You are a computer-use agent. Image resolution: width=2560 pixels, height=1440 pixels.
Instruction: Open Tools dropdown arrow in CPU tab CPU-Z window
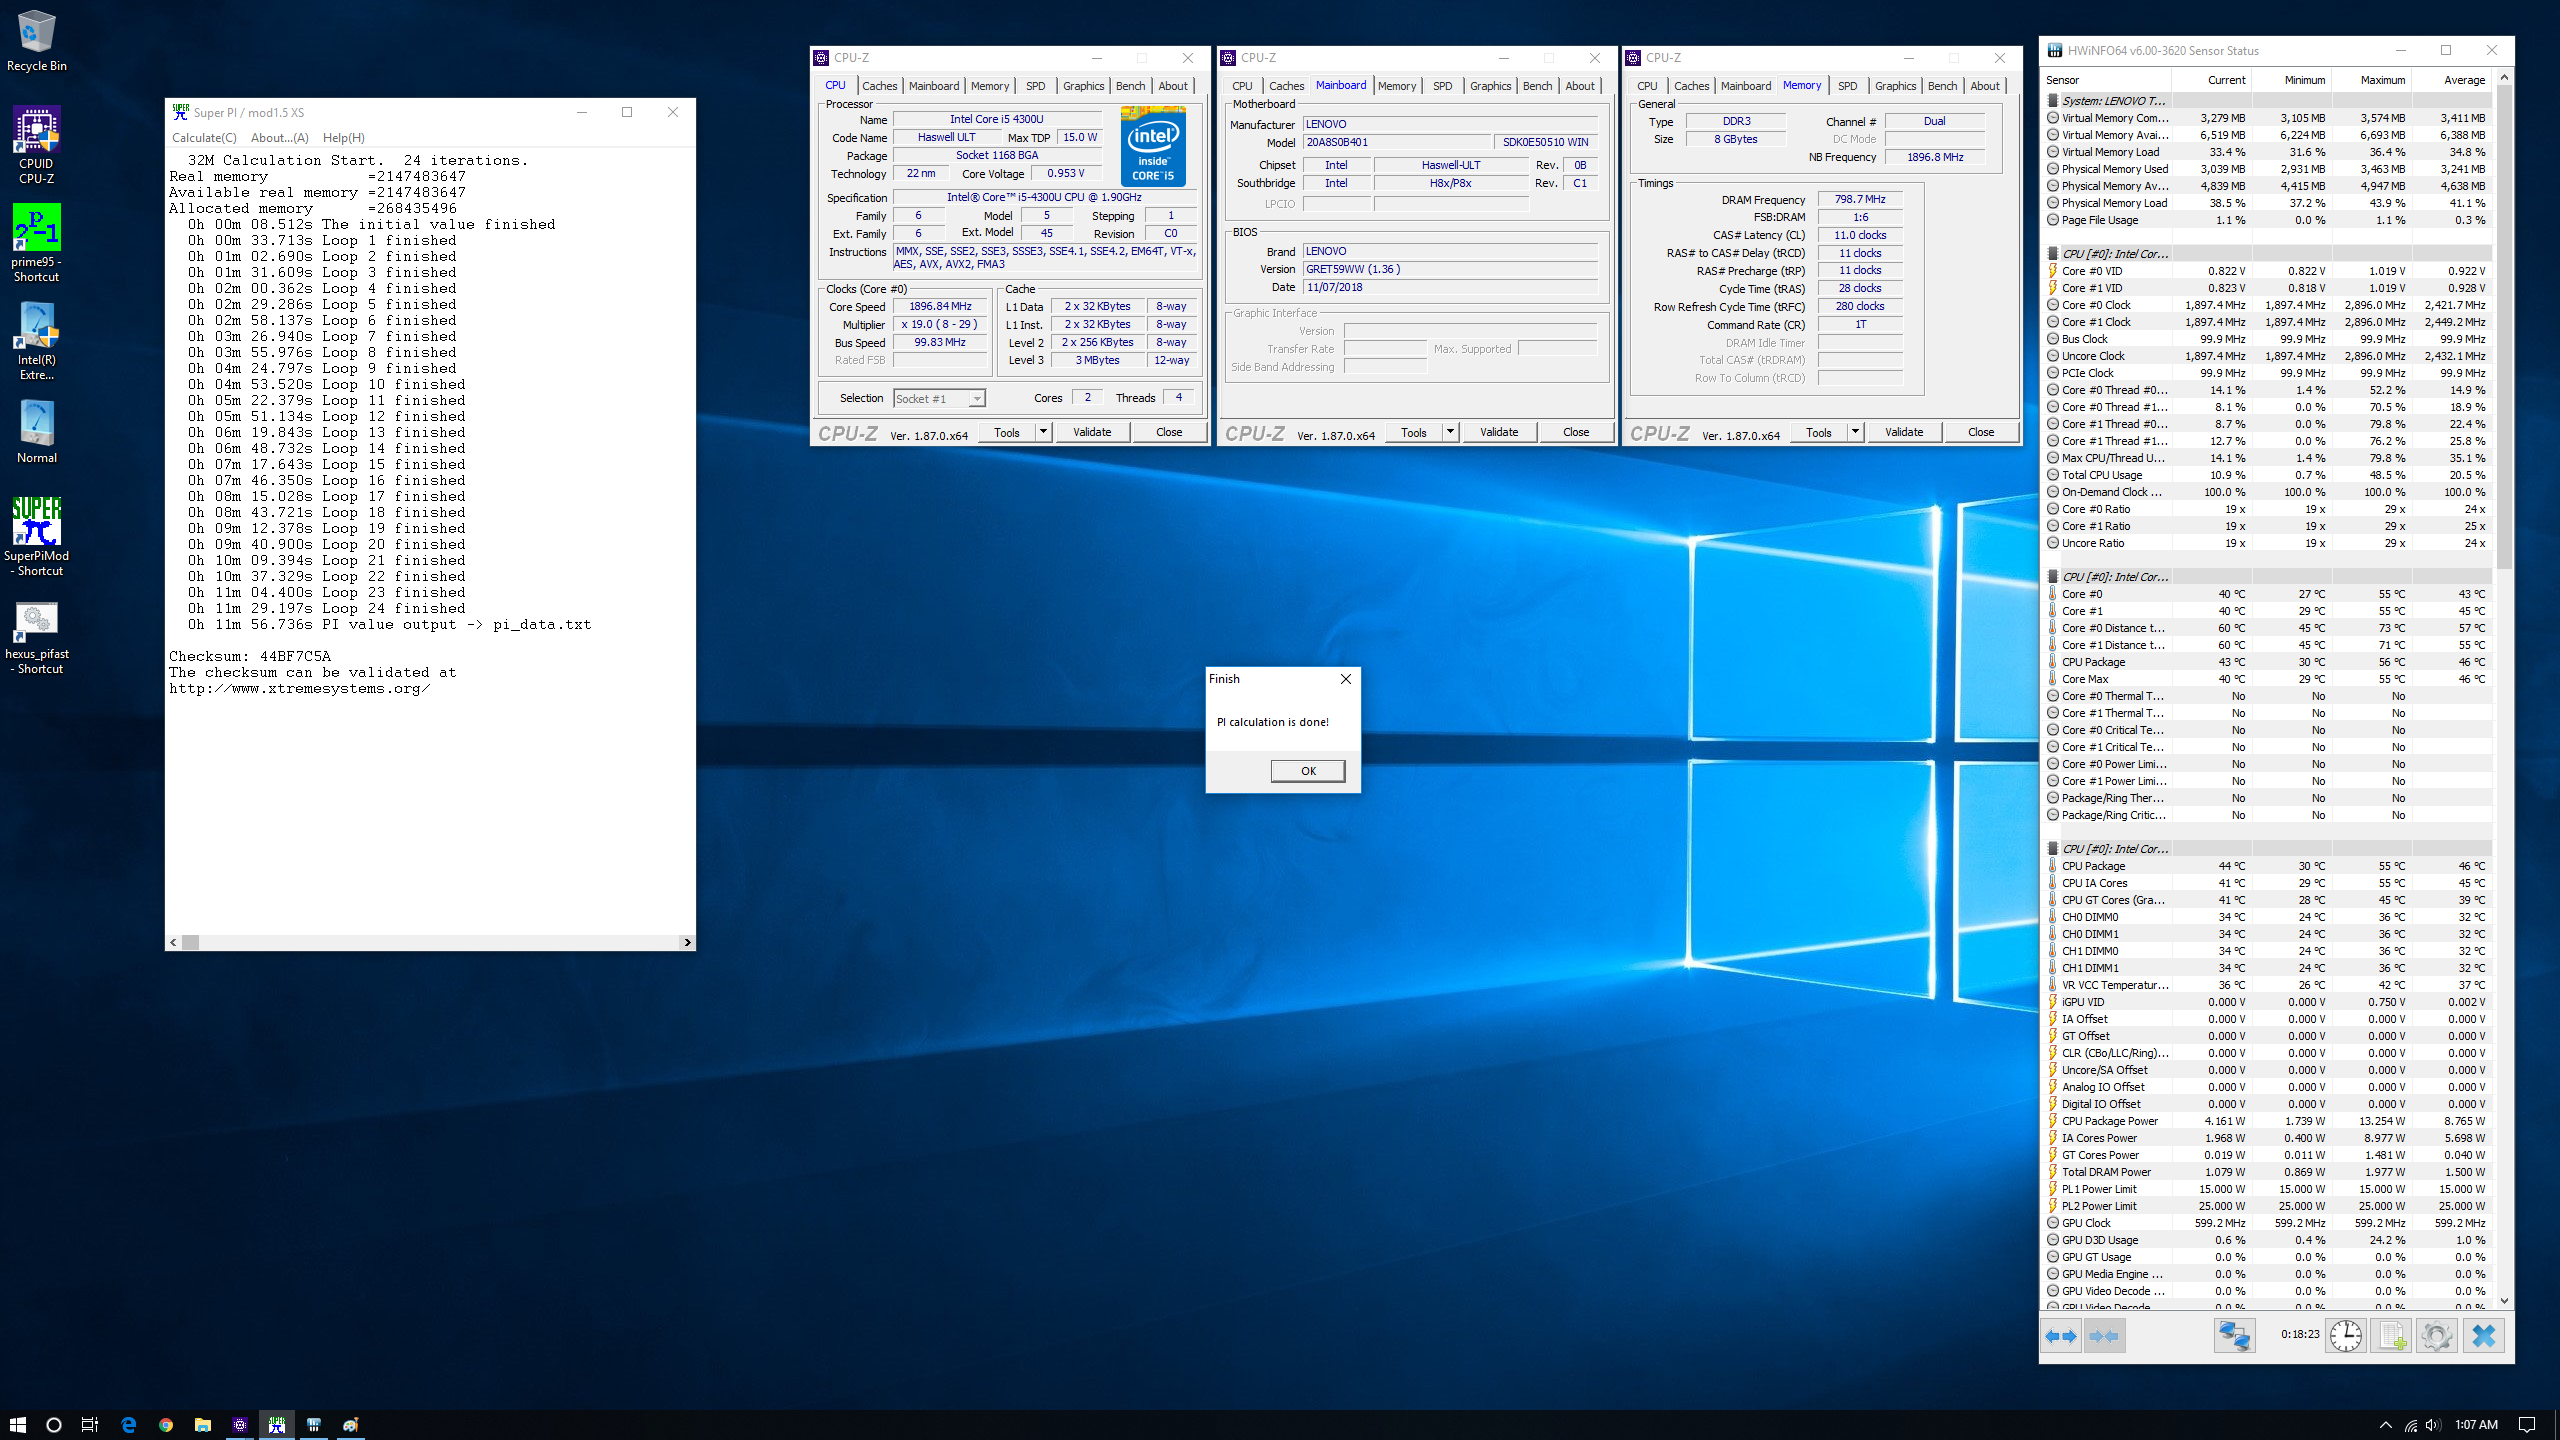(1043, 431)
